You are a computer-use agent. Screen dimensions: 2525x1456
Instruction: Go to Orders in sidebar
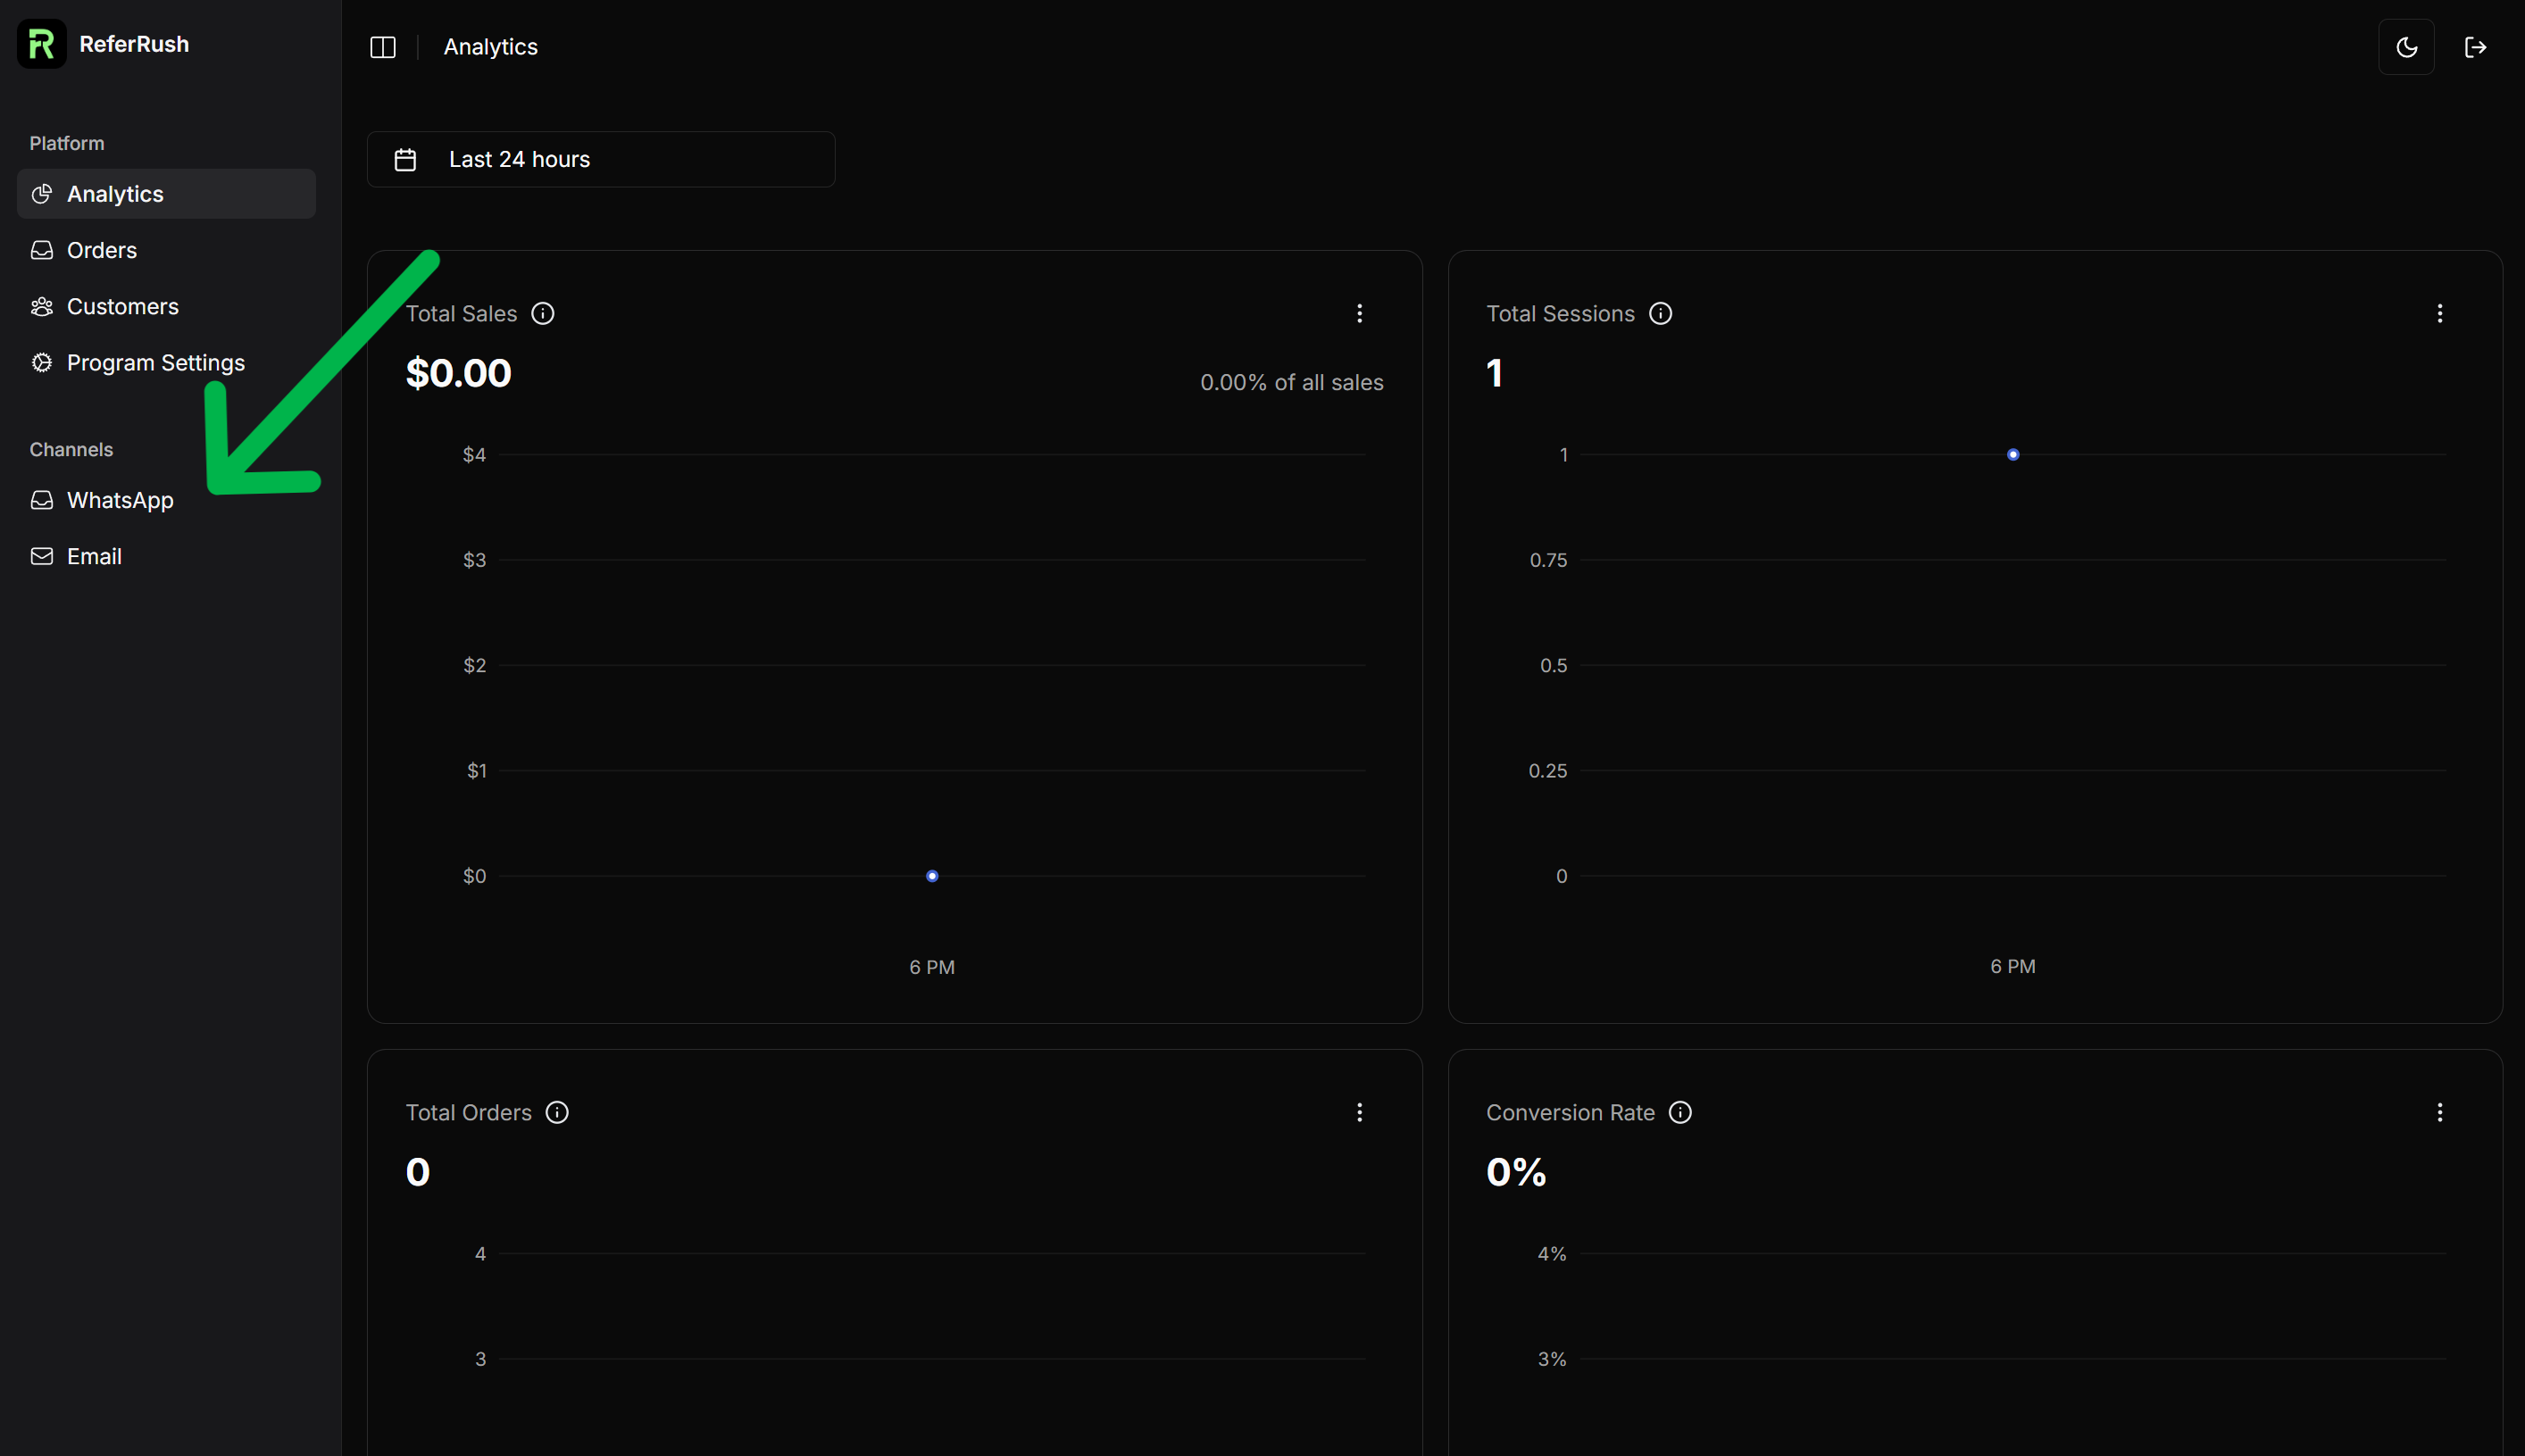pos(102,250)
